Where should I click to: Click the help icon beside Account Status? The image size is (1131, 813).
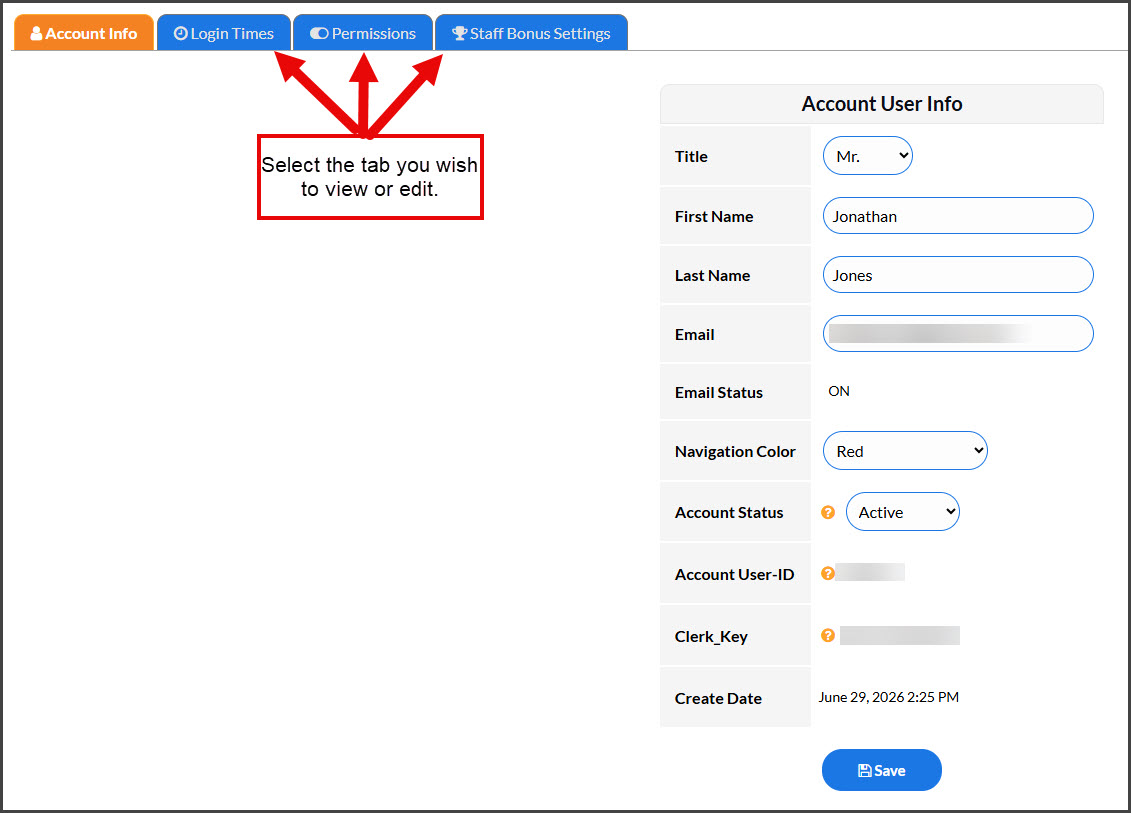[828, 512]
